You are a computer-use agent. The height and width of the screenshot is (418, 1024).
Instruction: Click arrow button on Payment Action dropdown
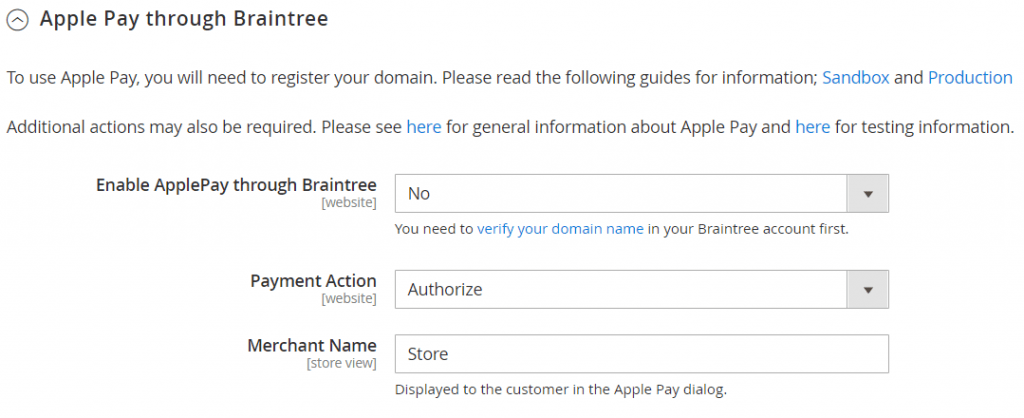[868, 290]
